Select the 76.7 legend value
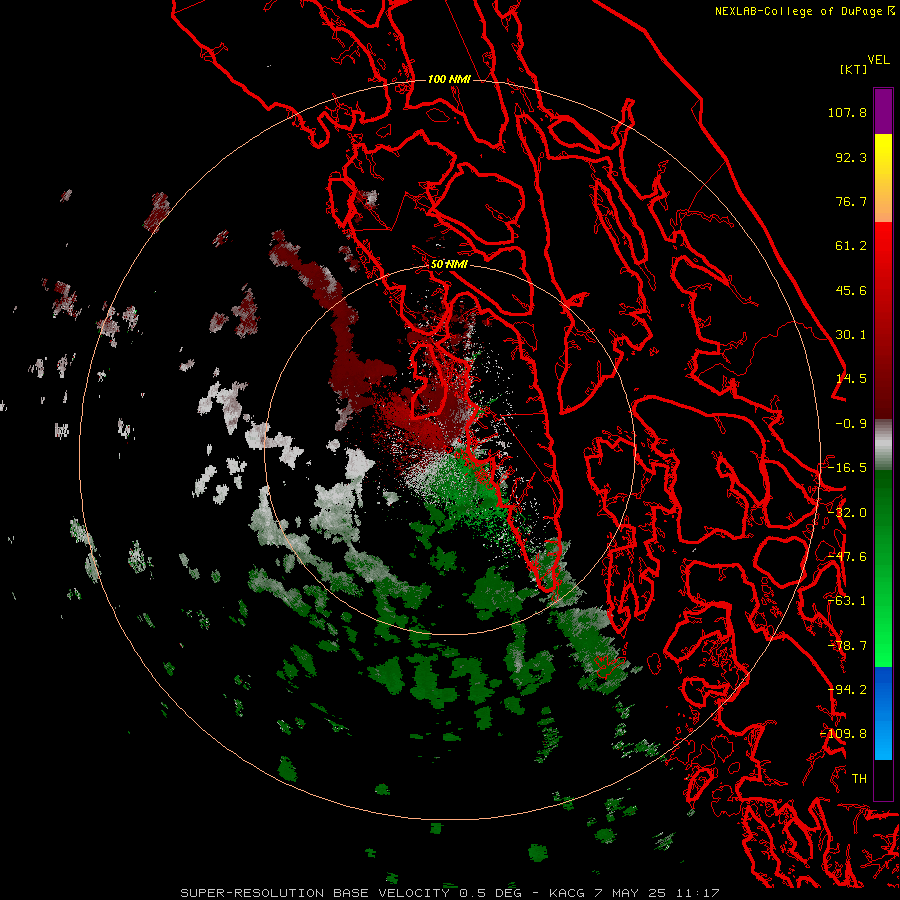The height and width of the screenshot is (900, 900). tap(851, 201)
